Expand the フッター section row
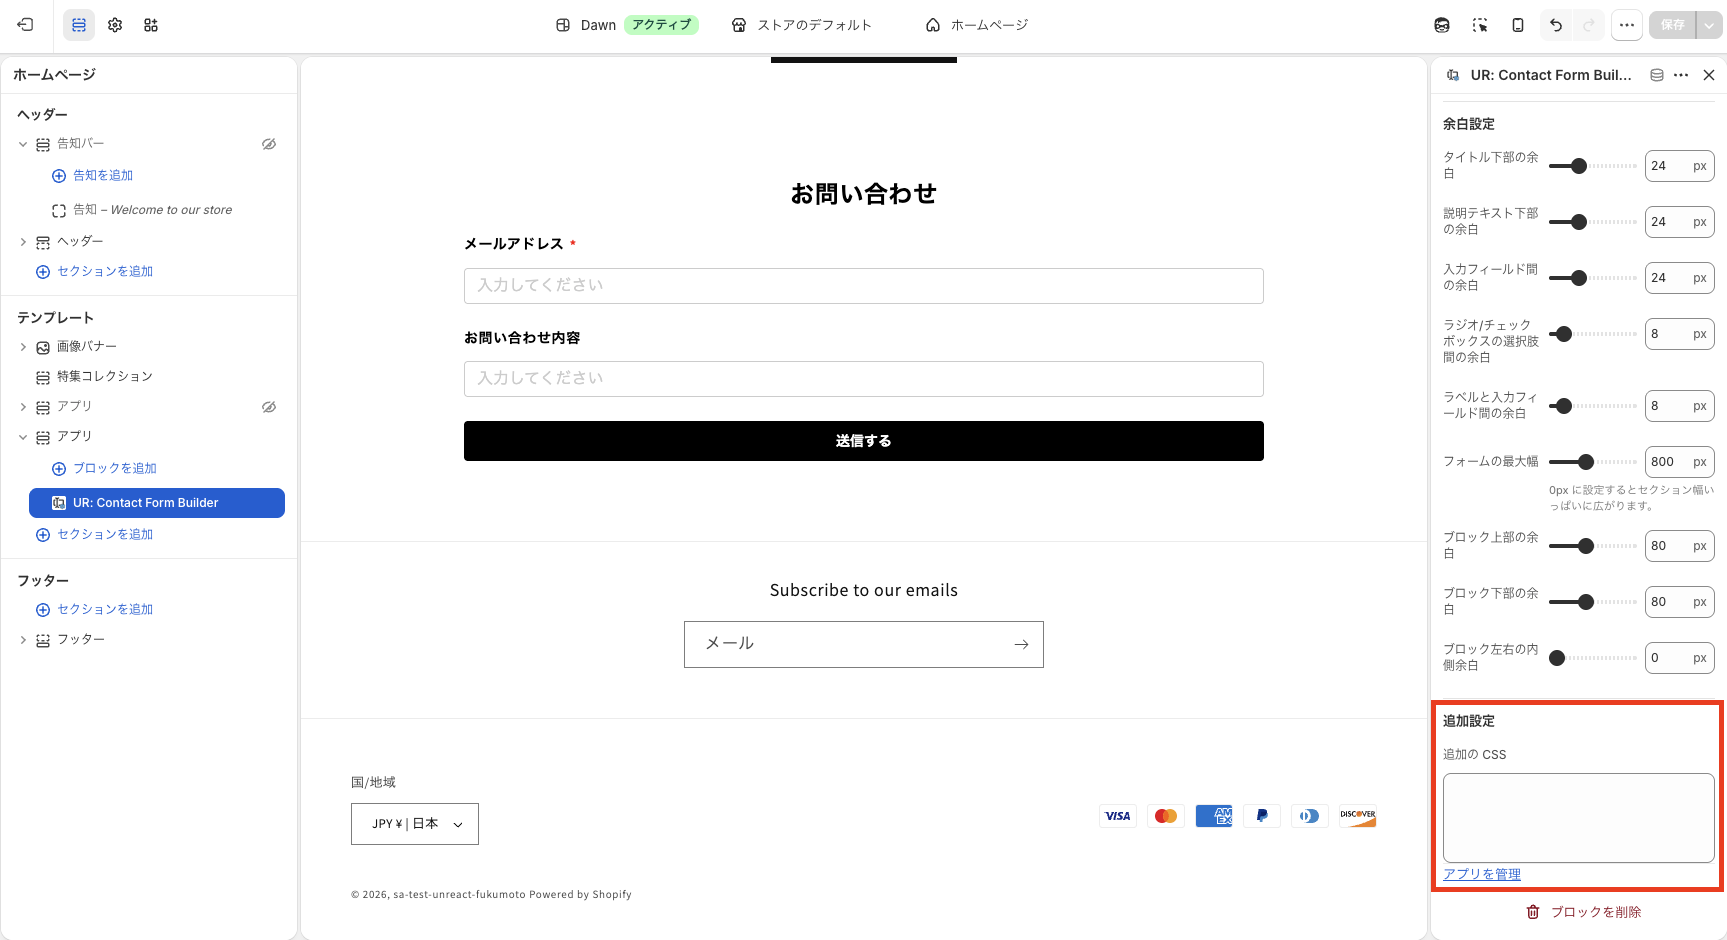 [23, 640]
